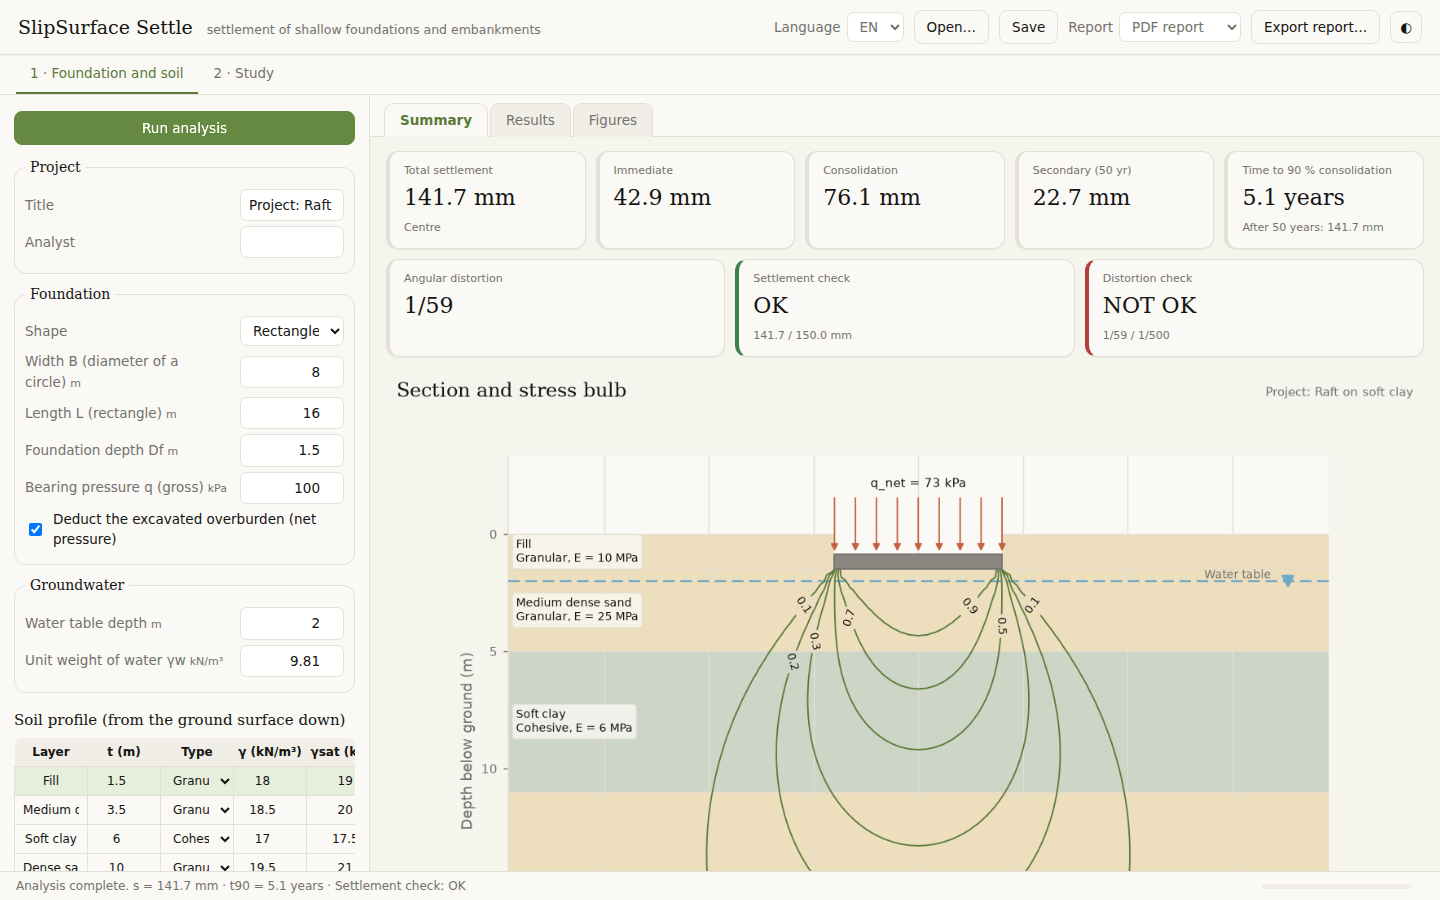Switch to the Study tab
The width and height of the screenshot is (1440, 900).
pyautogui.click(x=243, y=73)
